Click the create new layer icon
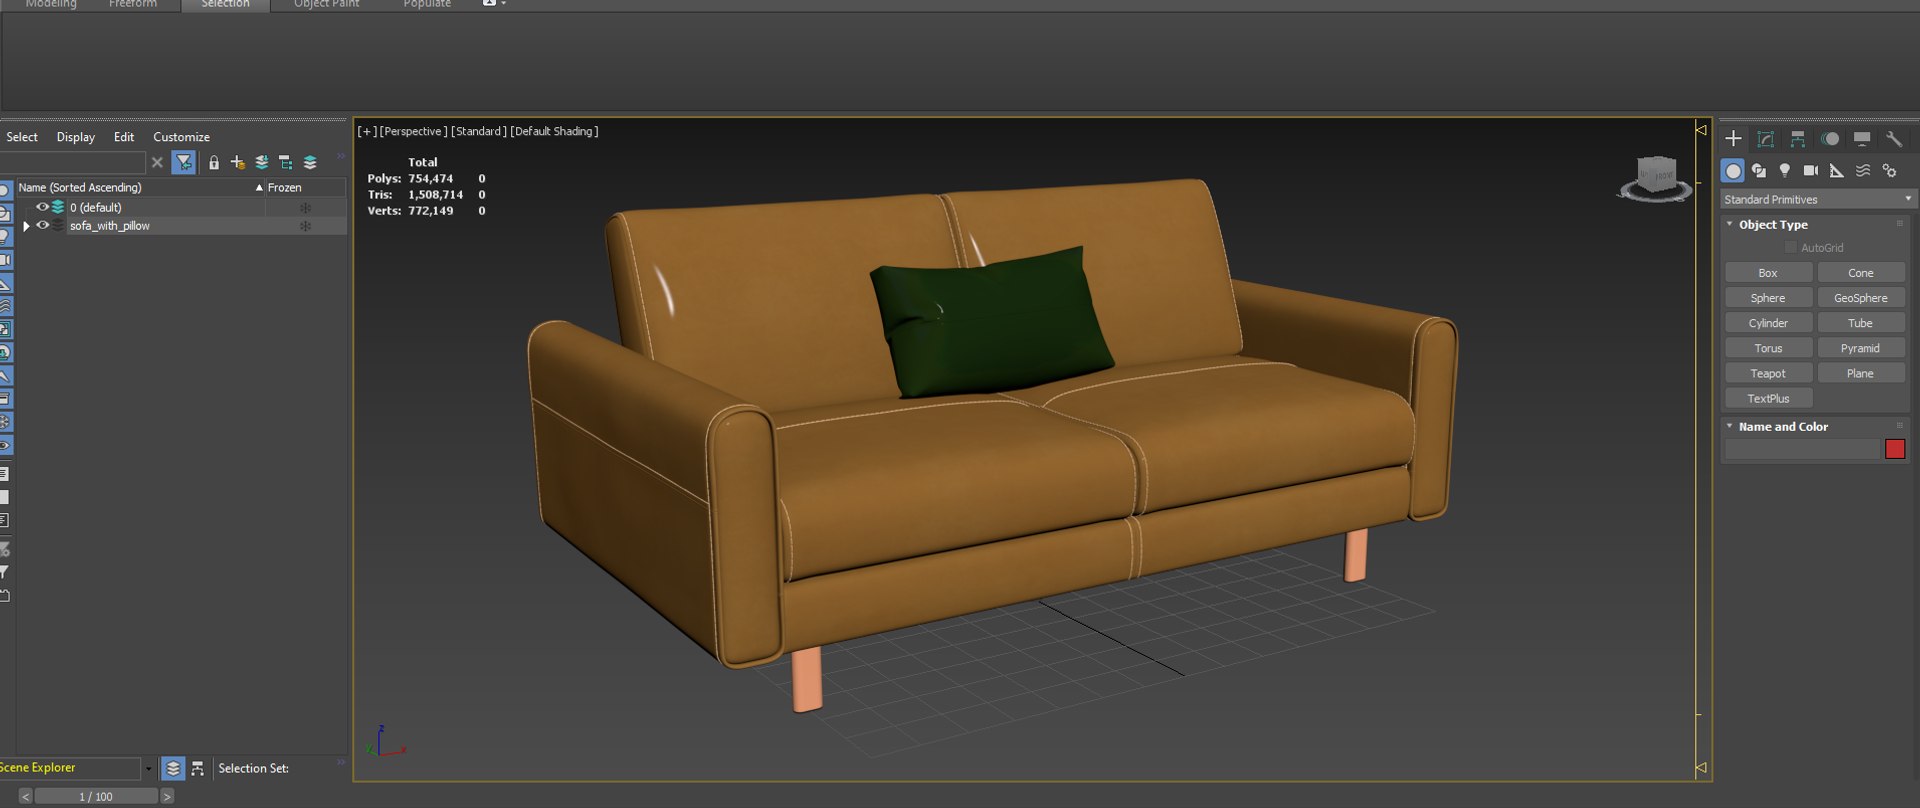Image resolution: width=1920 pixels, height=808 pixels. (238, 162)
